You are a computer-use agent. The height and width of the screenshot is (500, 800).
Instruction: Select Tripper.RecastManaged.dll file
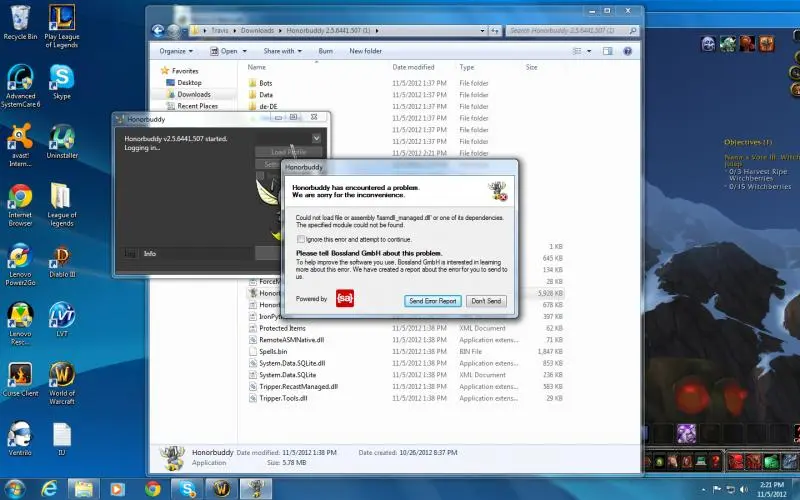click(x=406, y=387)
